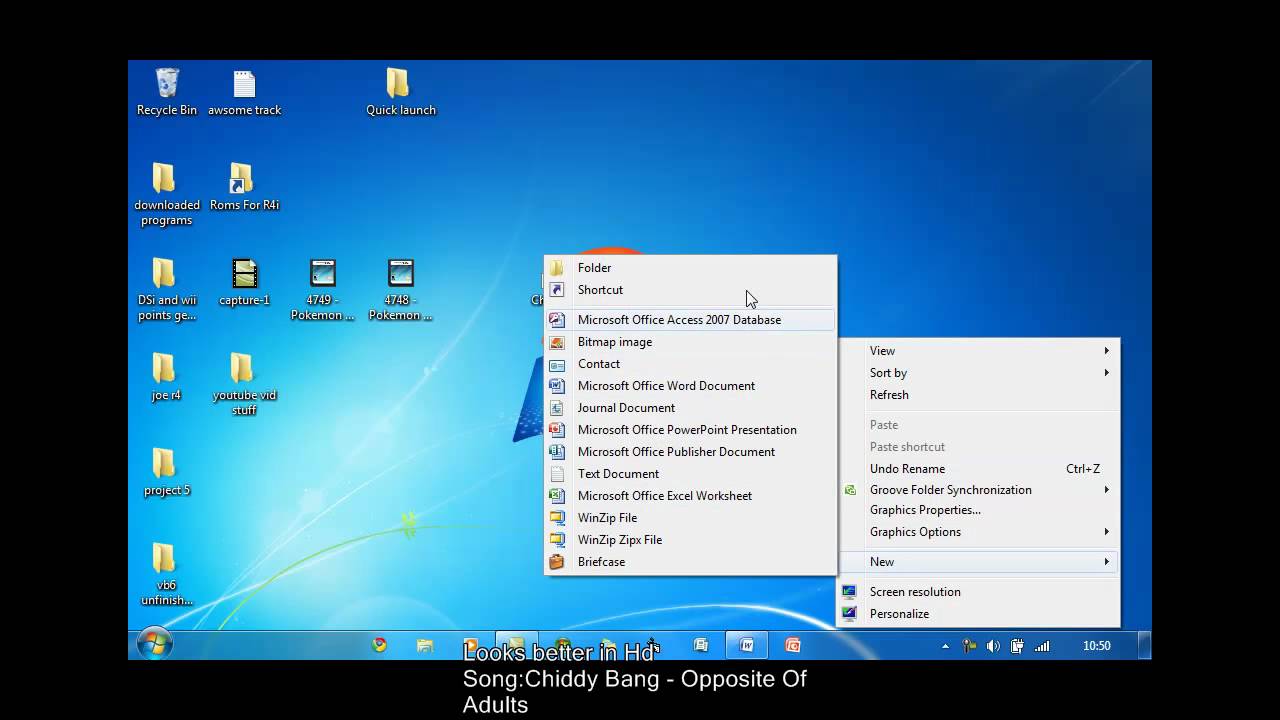
Task: Open the power plug tray icon
Action: [1017, 646]
